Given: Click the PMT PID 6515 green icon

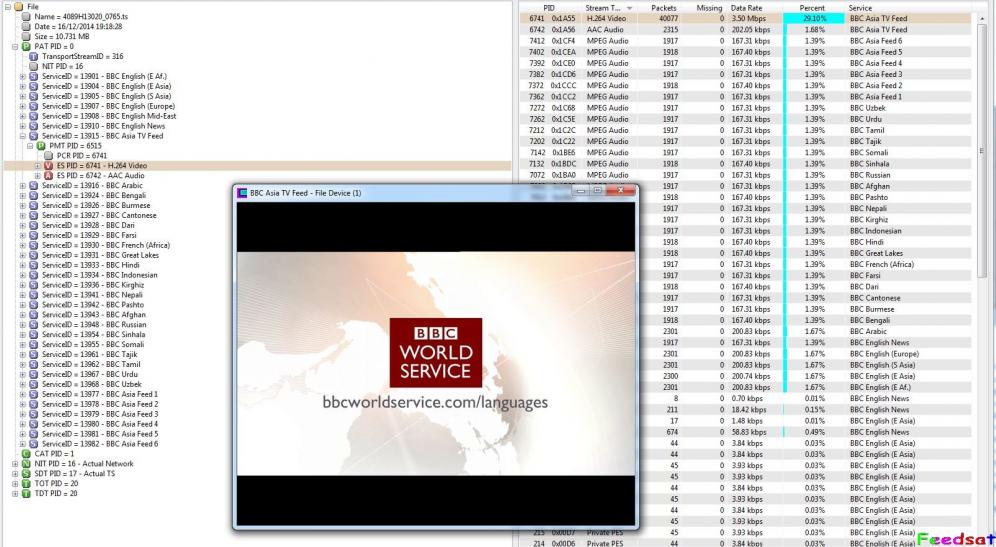Looking at the screenshot, I should [x=41, y=145].
